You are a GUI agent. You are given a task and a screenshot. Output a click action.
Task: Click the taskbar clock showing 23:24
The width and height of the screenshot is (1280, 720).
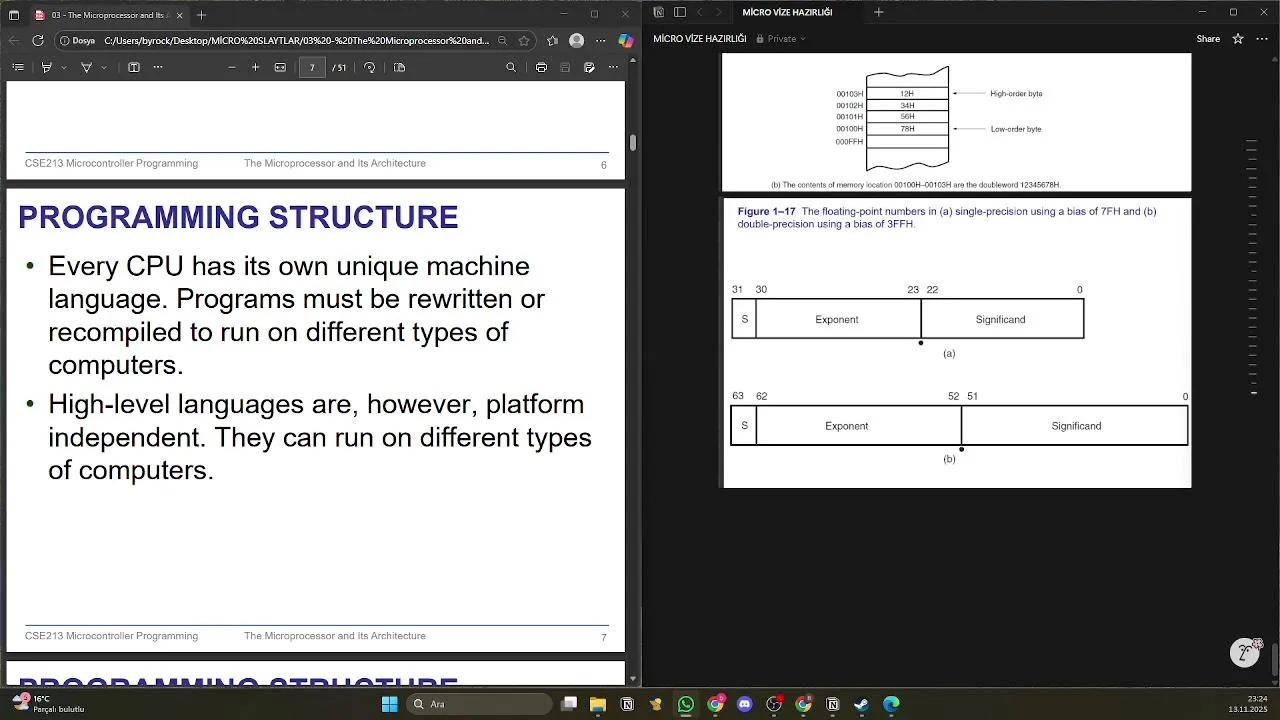[1248, 704]
